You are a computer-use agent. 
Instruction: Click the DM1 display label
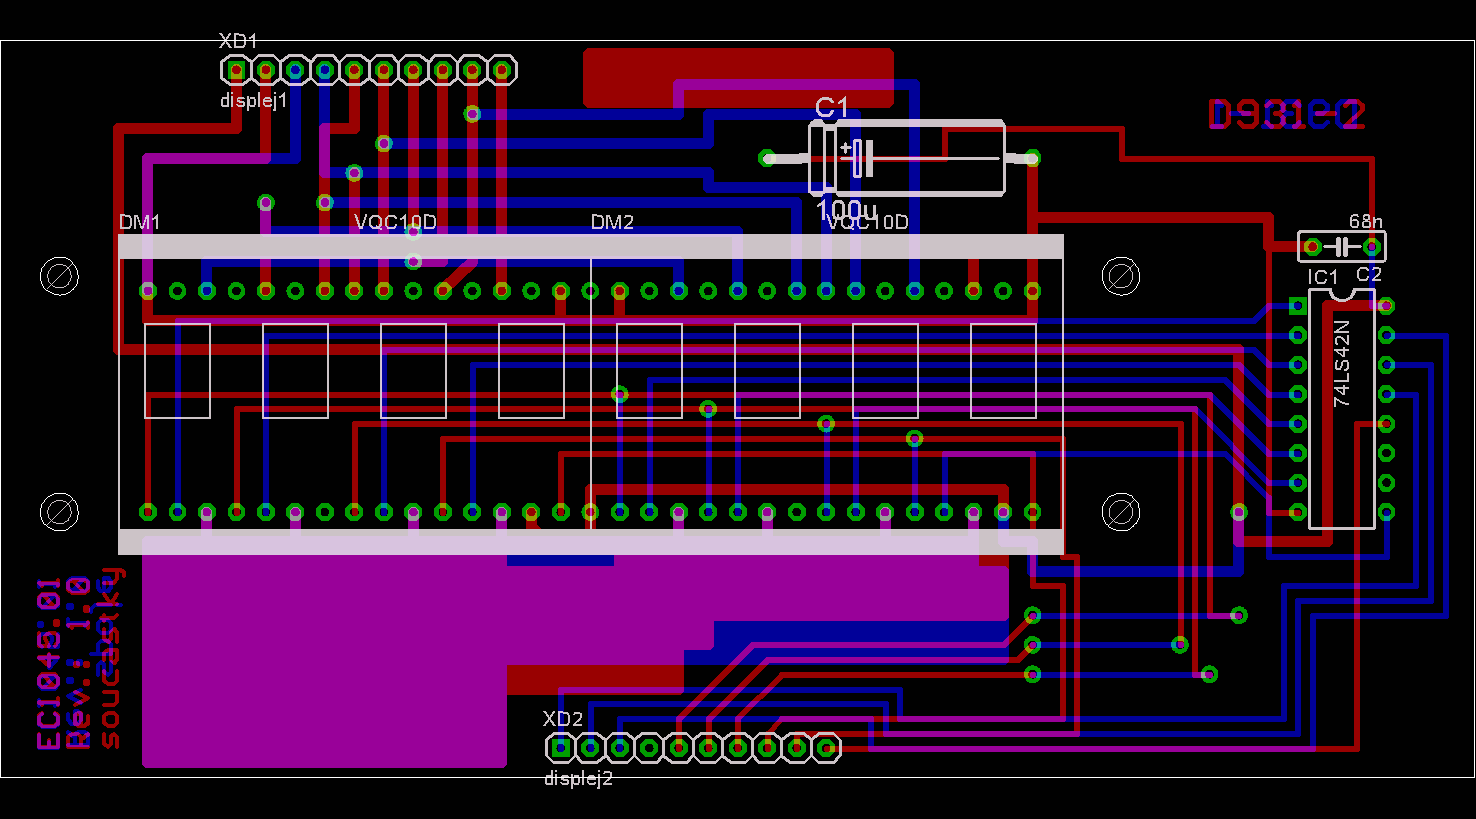coord(139,222)
